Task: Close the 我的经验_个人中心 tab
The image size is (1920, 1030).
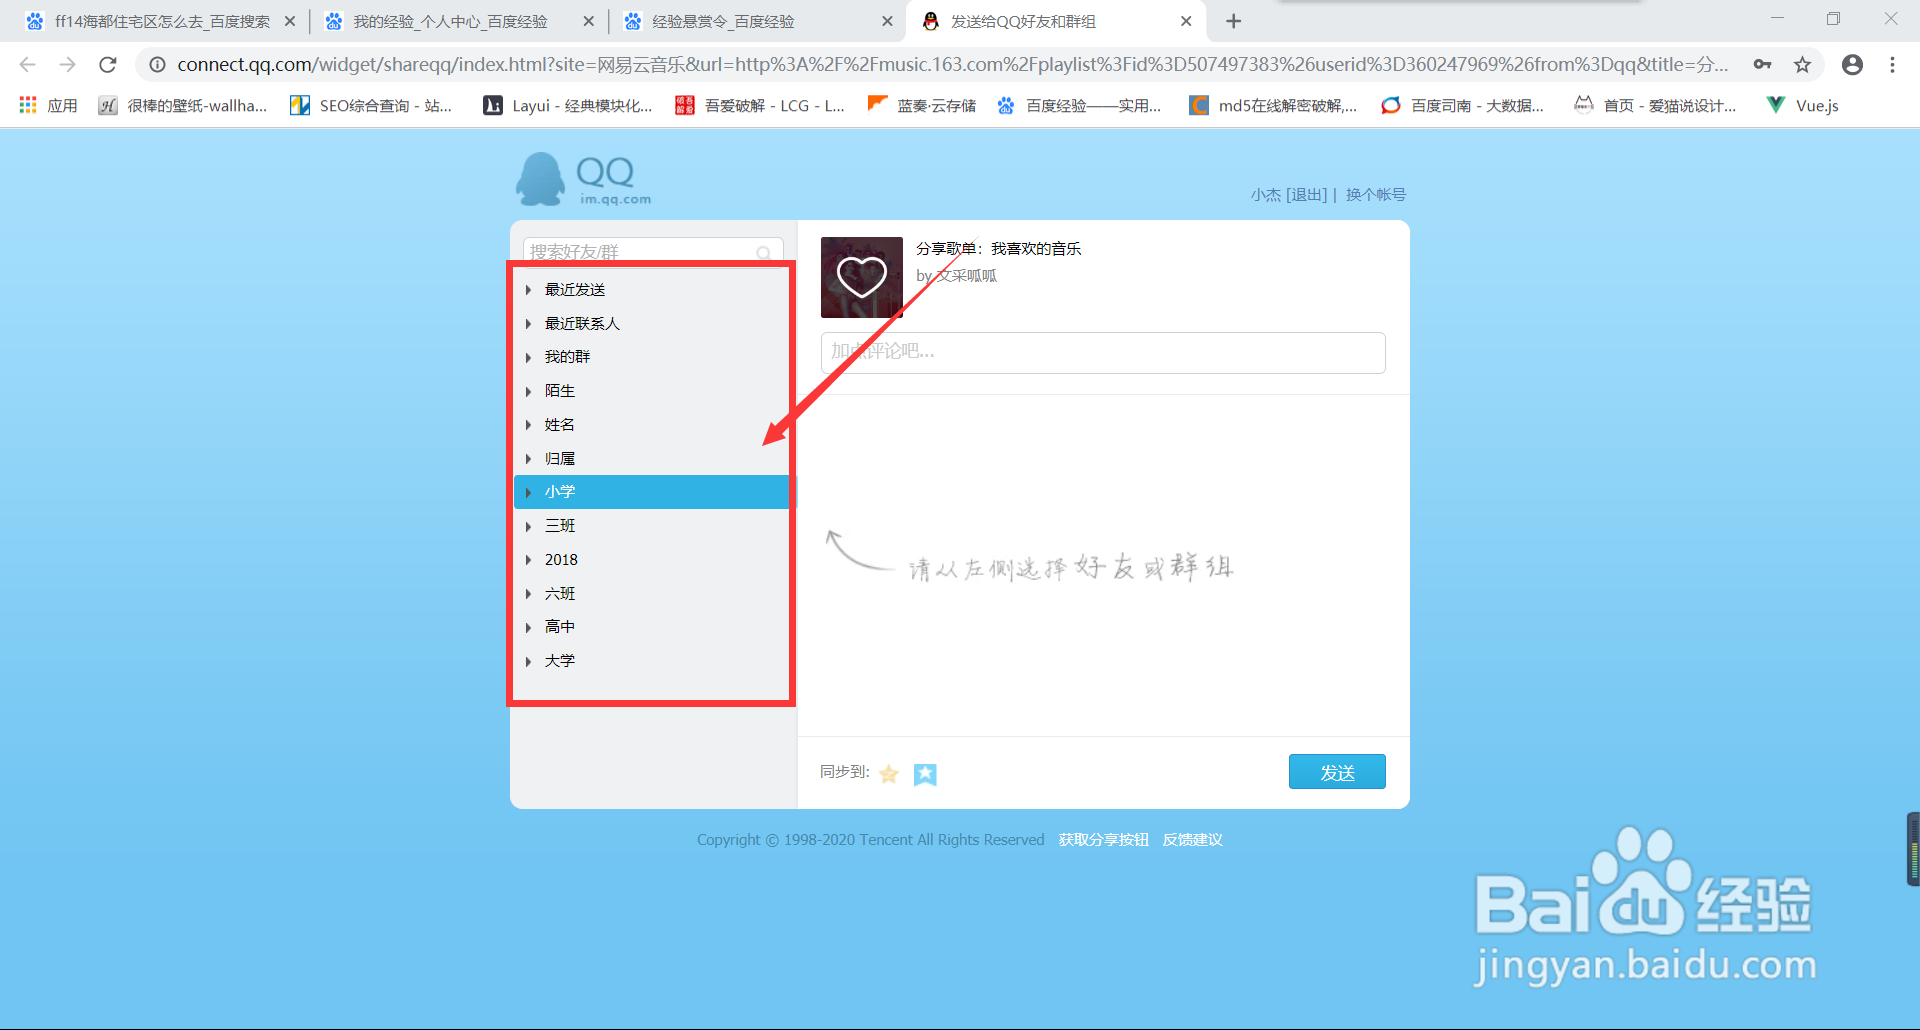Action: coord(588,21)
